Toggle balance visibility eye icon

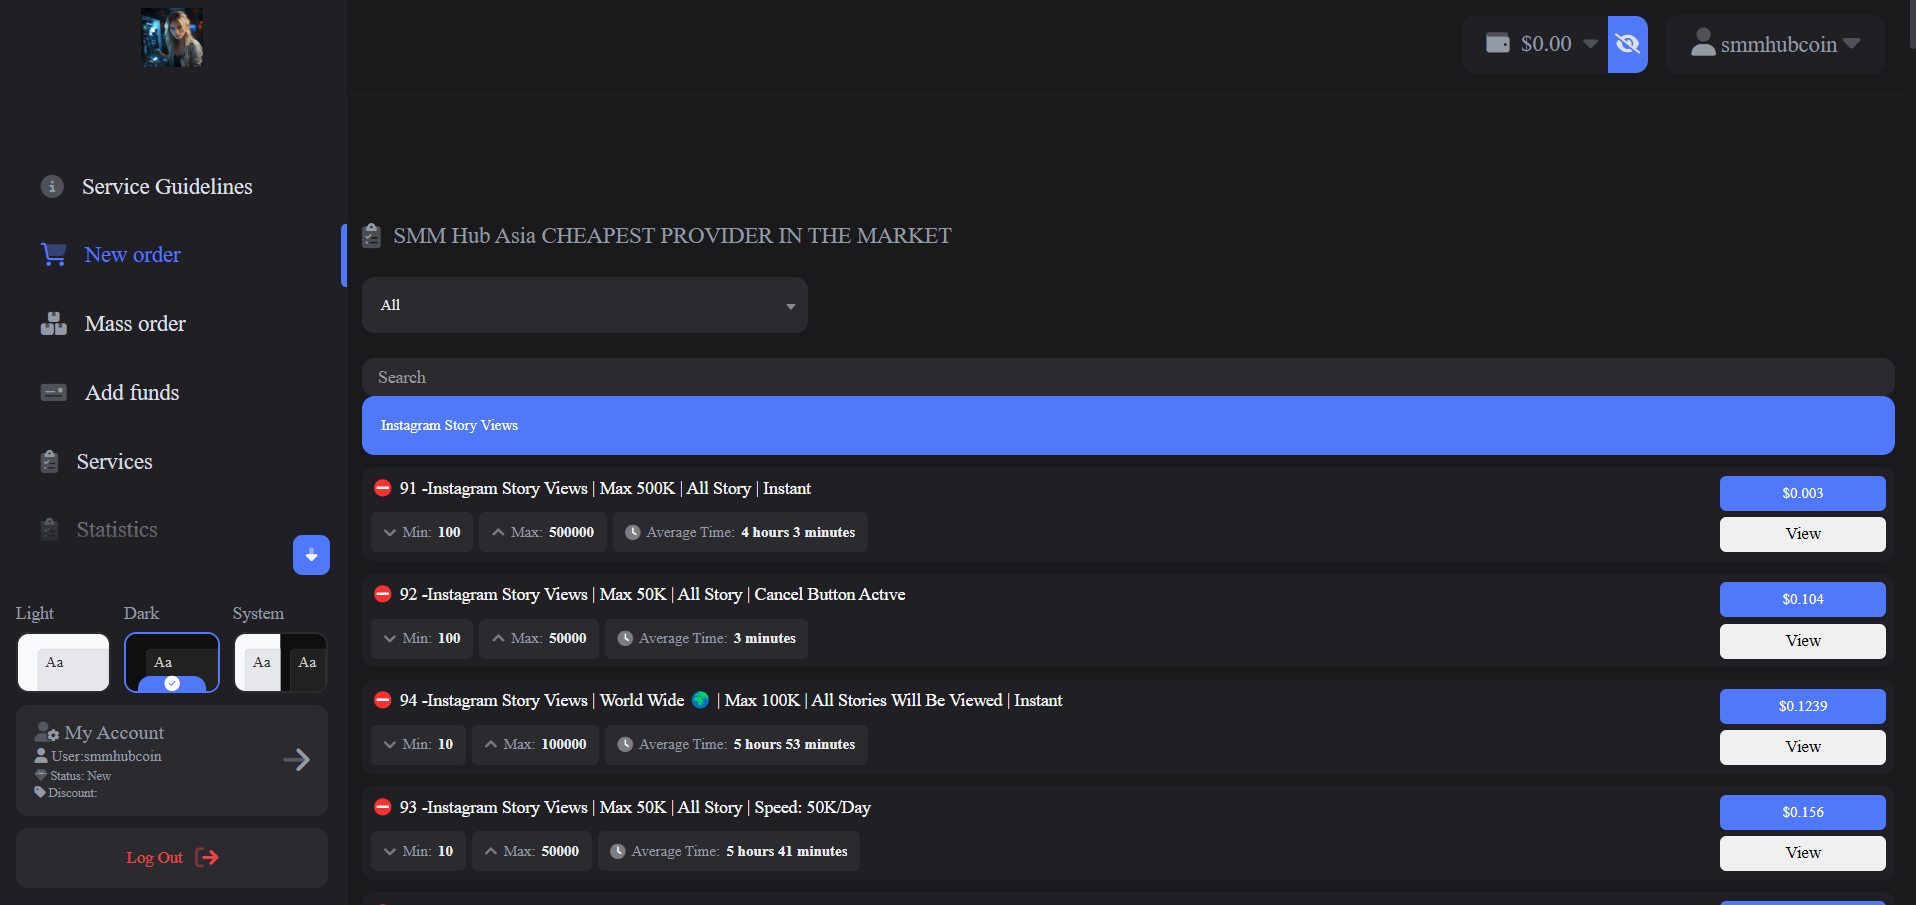point(1627,44)
